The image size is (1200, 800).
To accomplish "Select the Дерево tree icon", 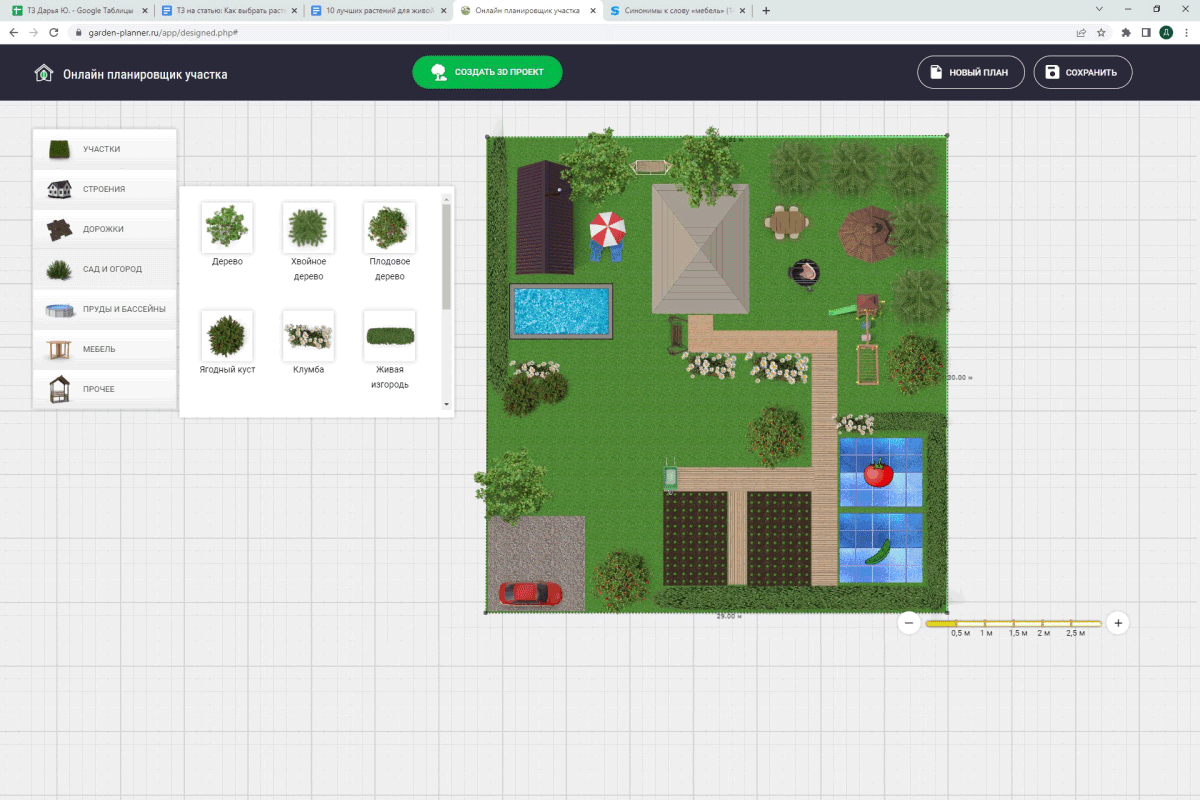I will [x=227, y=227].
